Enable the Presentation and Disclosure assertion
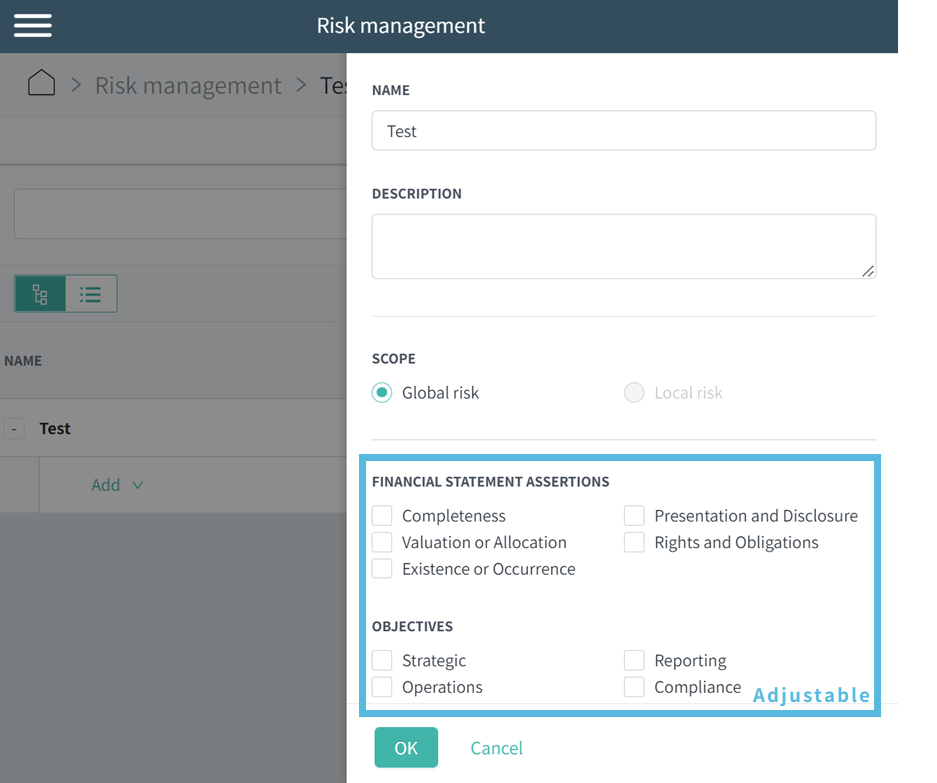 [x=634, y=515]
